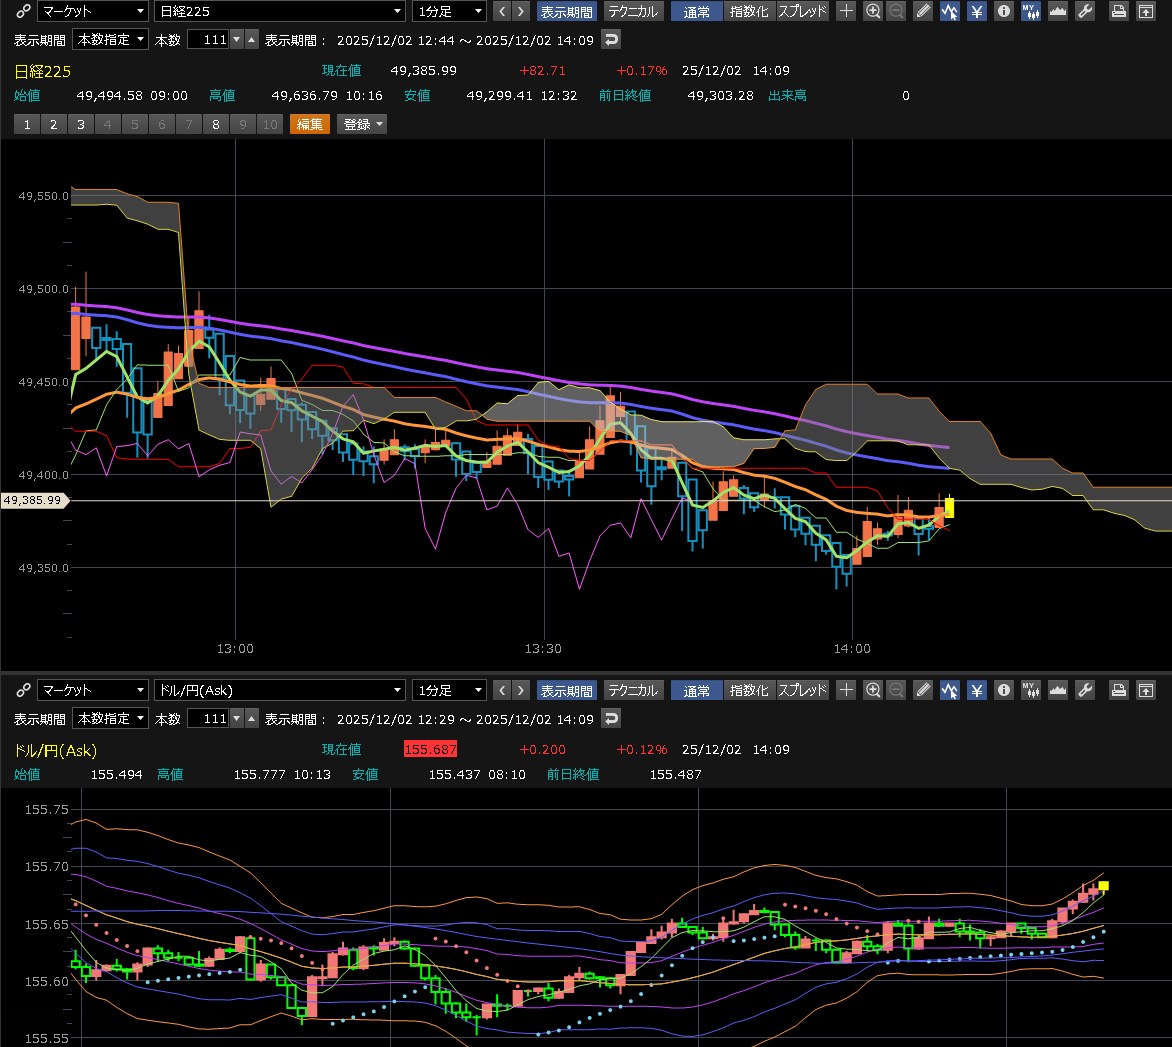The height and width of the screenshot is (1047, 1172).
Task: Select the pencil drawing tool in the top chart toolbar
Action: tap(924, 12)
